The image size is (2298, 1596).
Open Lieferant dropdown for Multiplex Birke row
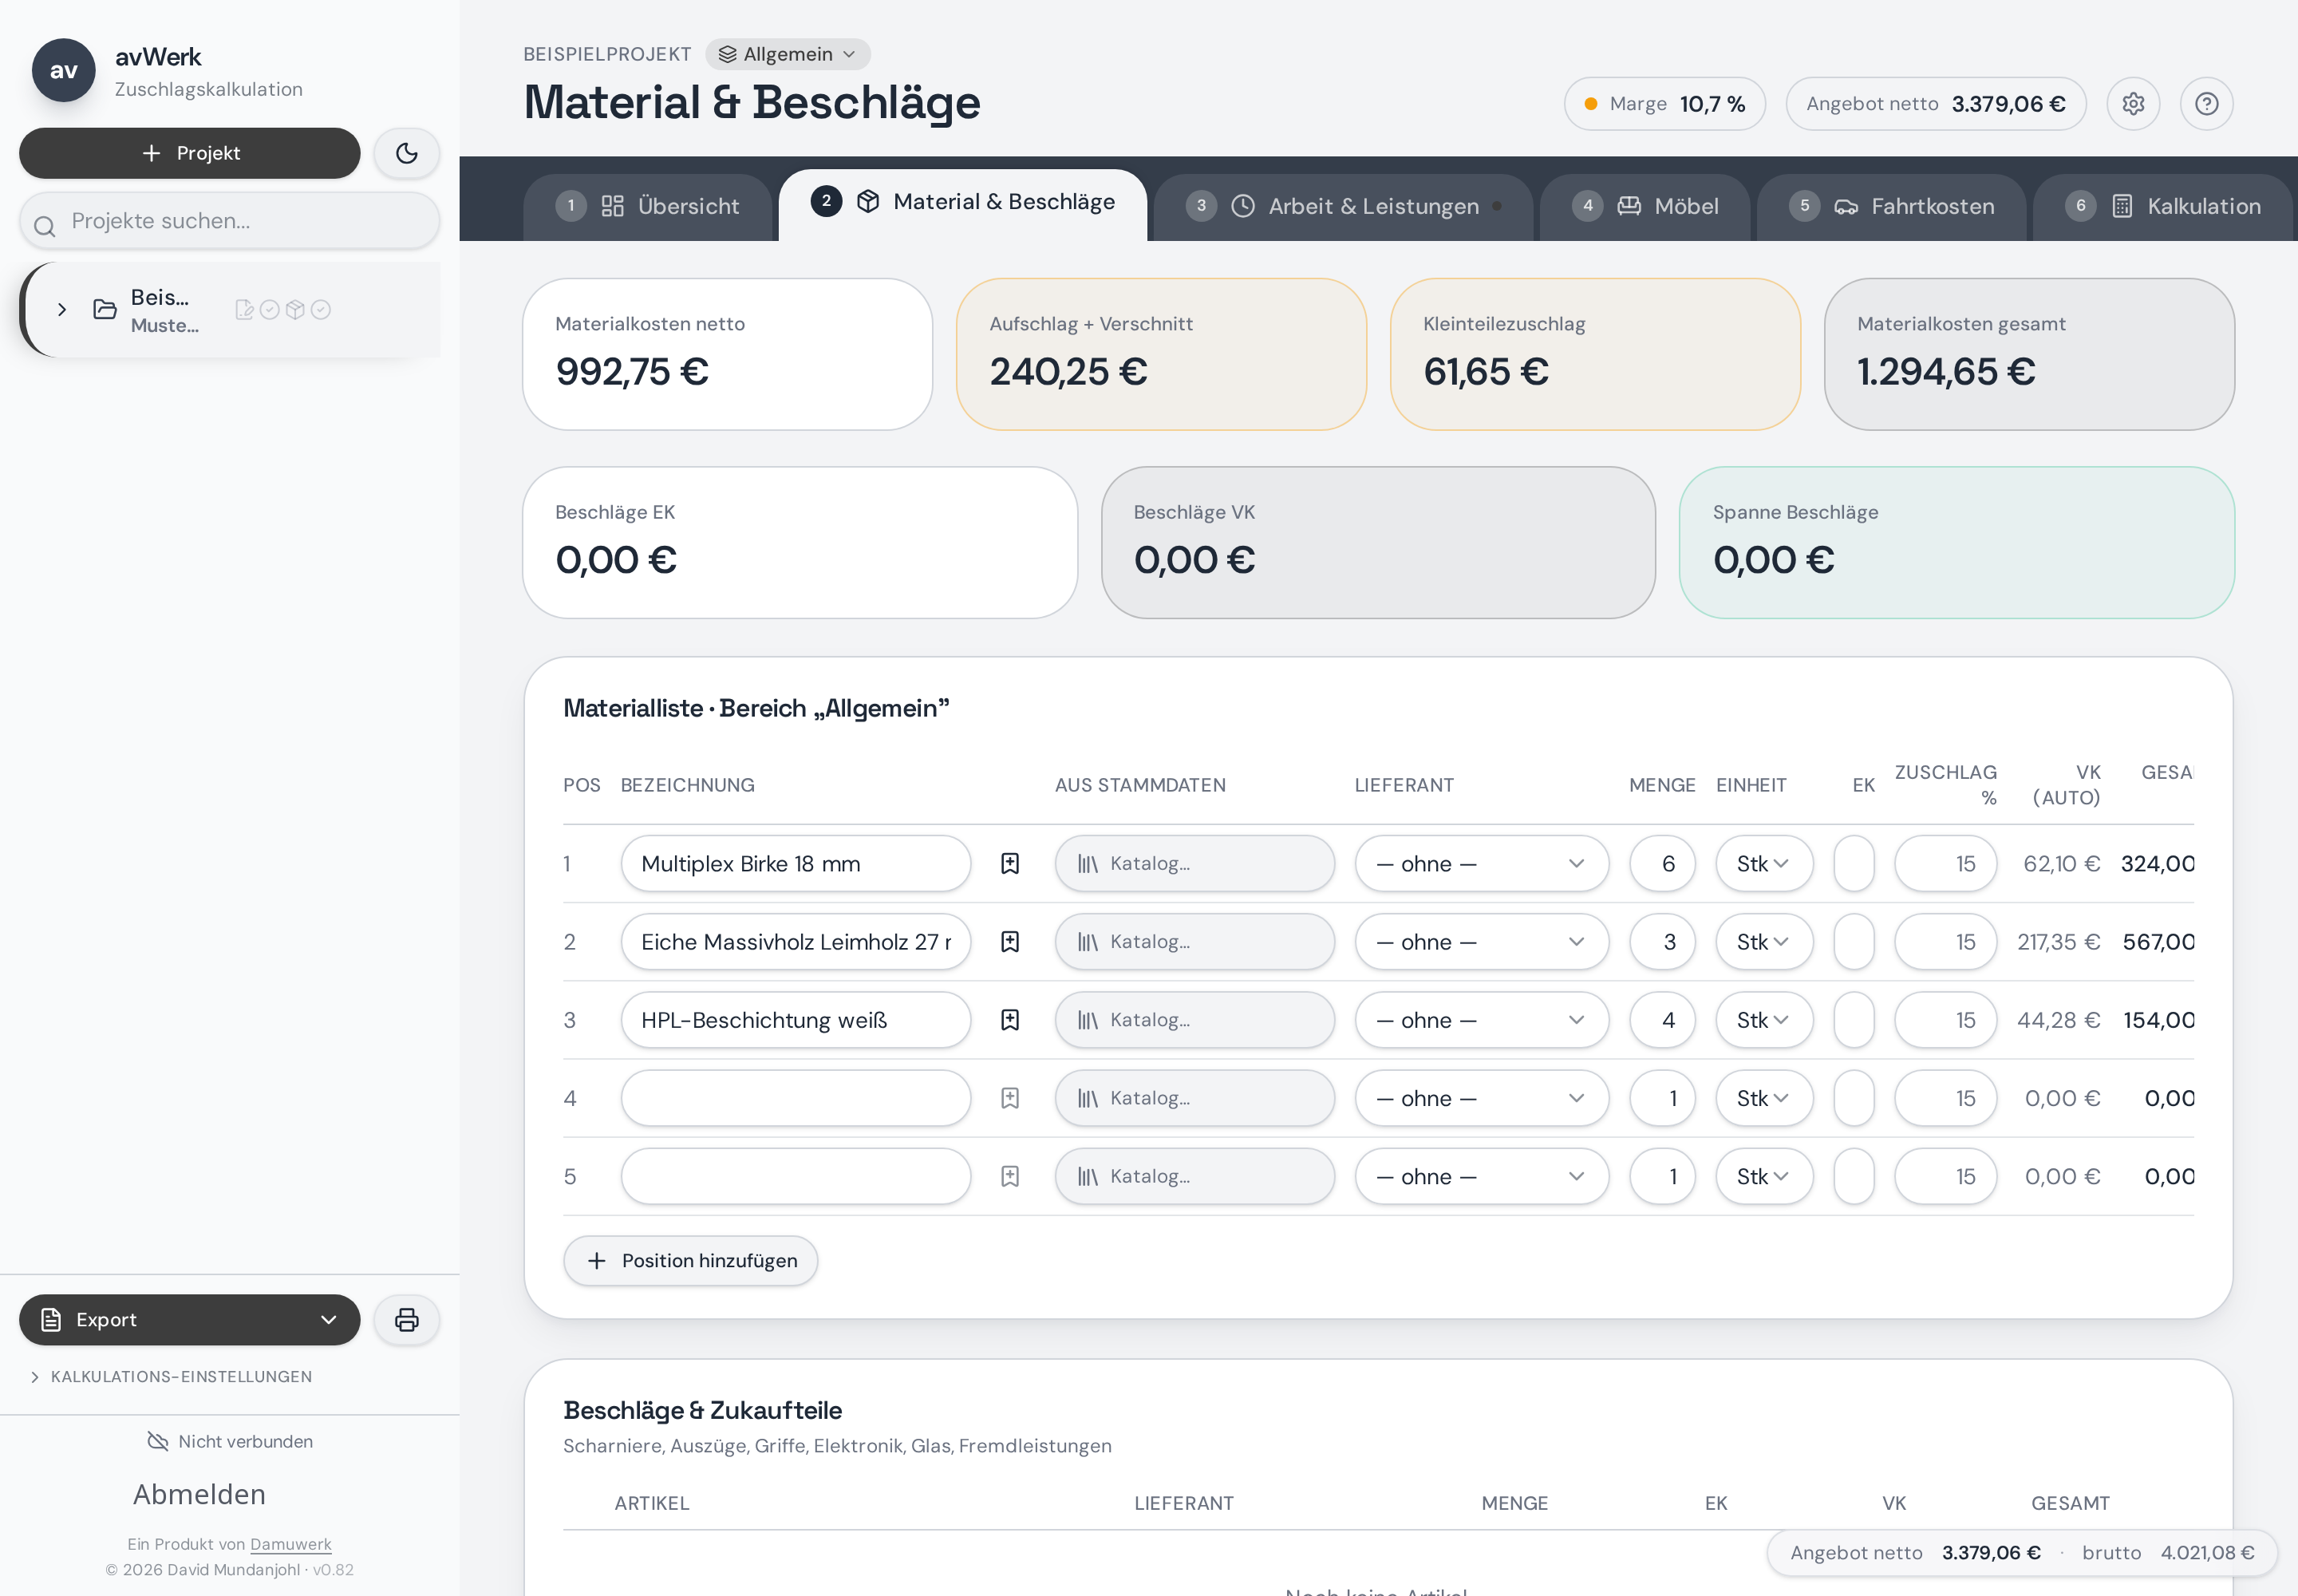pos(1481,863)
